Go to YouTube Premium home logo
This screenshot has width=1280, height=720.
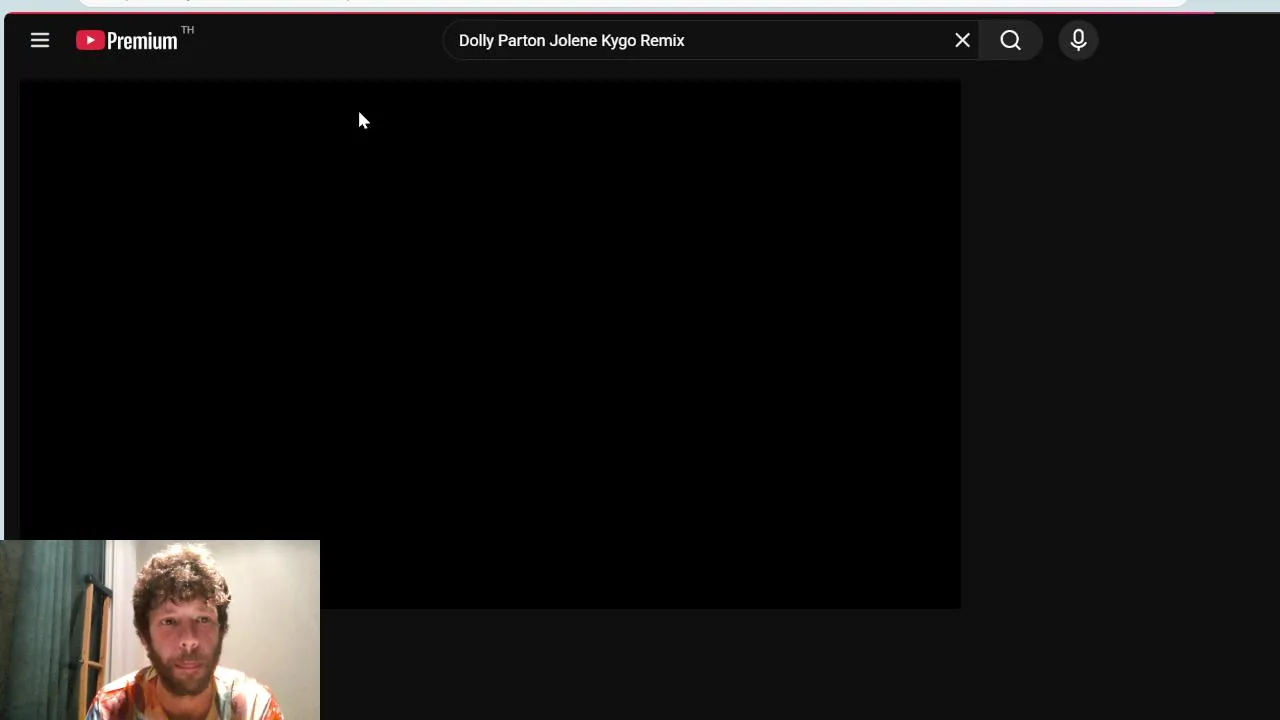coord(127,41)
